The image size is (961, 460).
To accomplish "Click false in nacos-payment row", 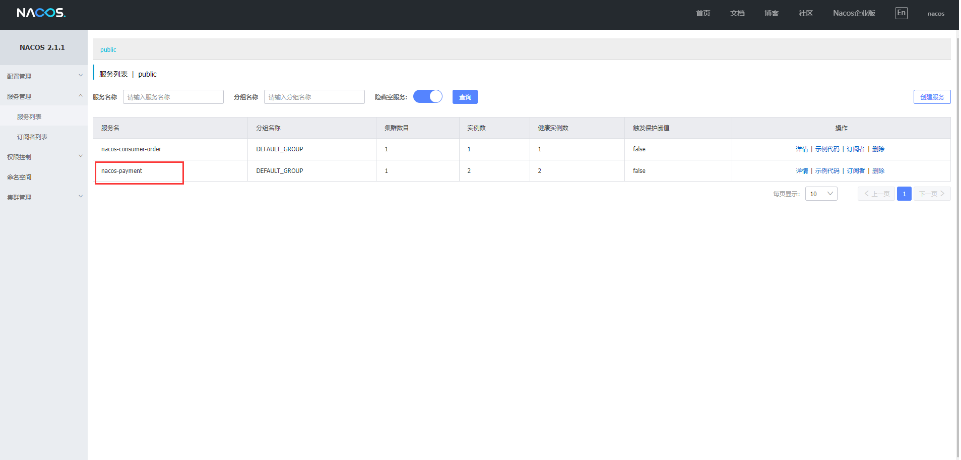I will 639,171.
